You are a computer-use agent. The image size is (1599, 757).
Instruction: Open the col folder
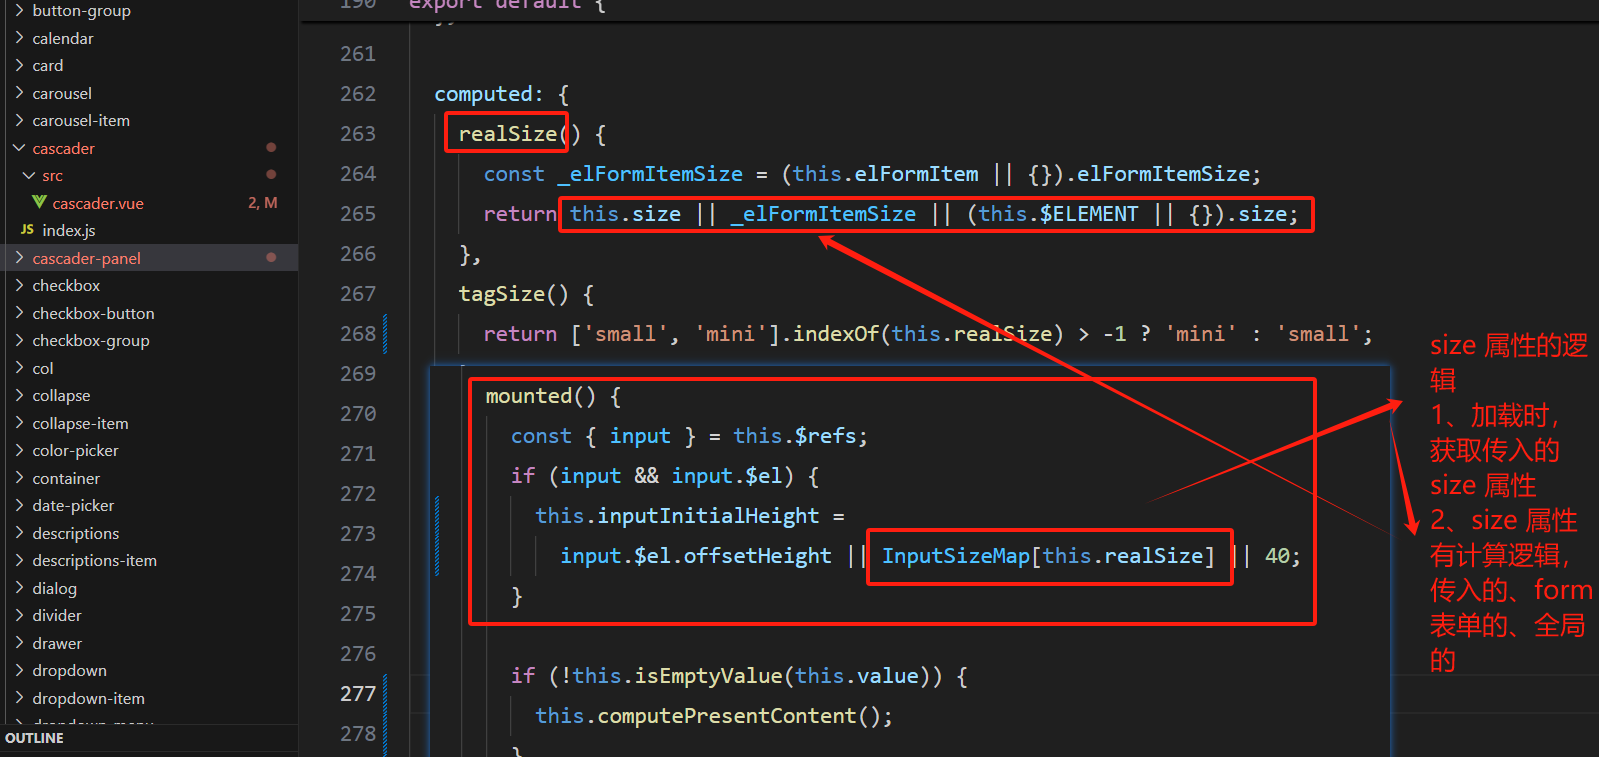[42, 368]
